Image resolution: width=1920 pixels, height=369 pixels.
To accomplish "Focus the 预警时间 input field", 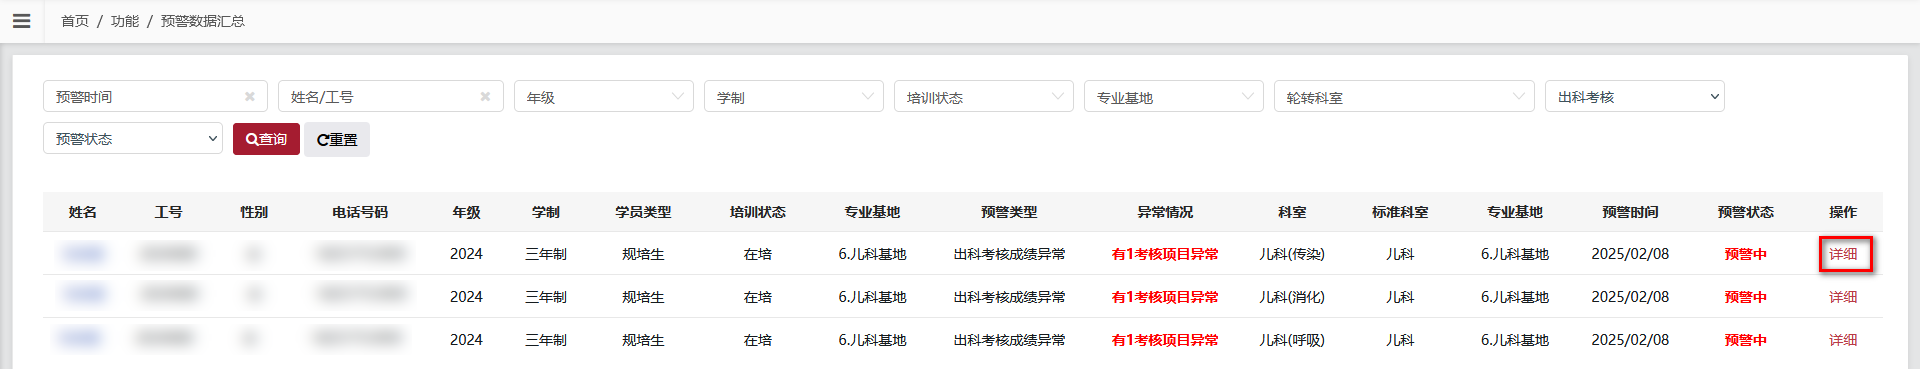I will tap(155, 97).
